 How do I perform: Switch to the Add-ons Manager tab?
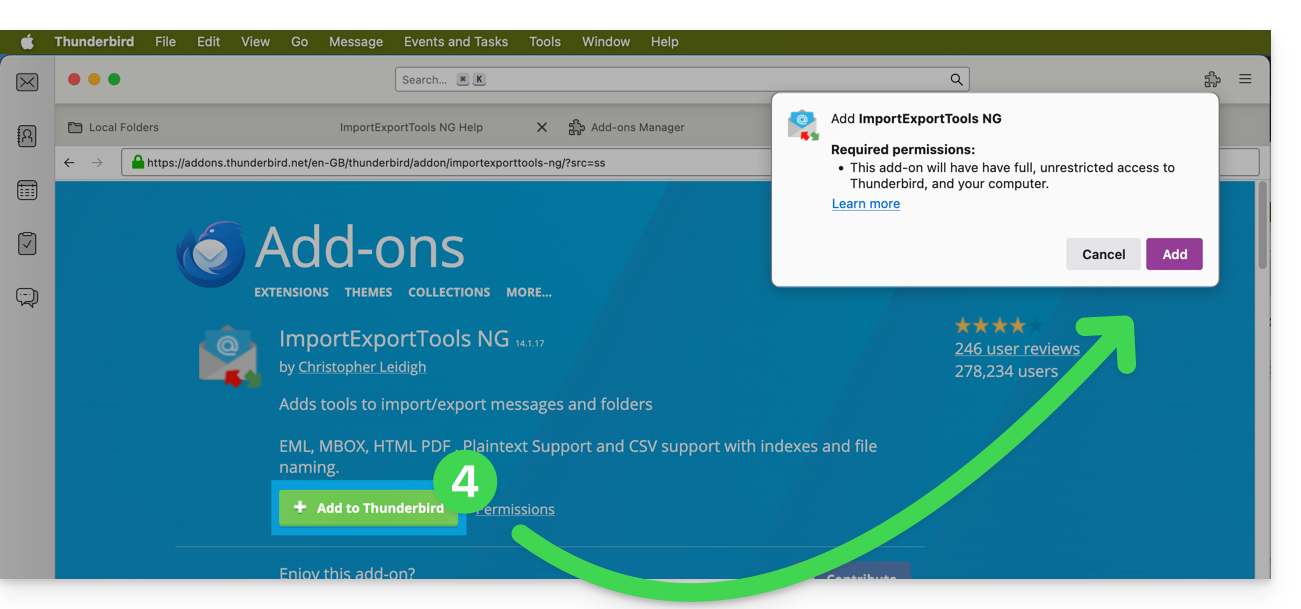pyautogui.click(x=637, y=127)
